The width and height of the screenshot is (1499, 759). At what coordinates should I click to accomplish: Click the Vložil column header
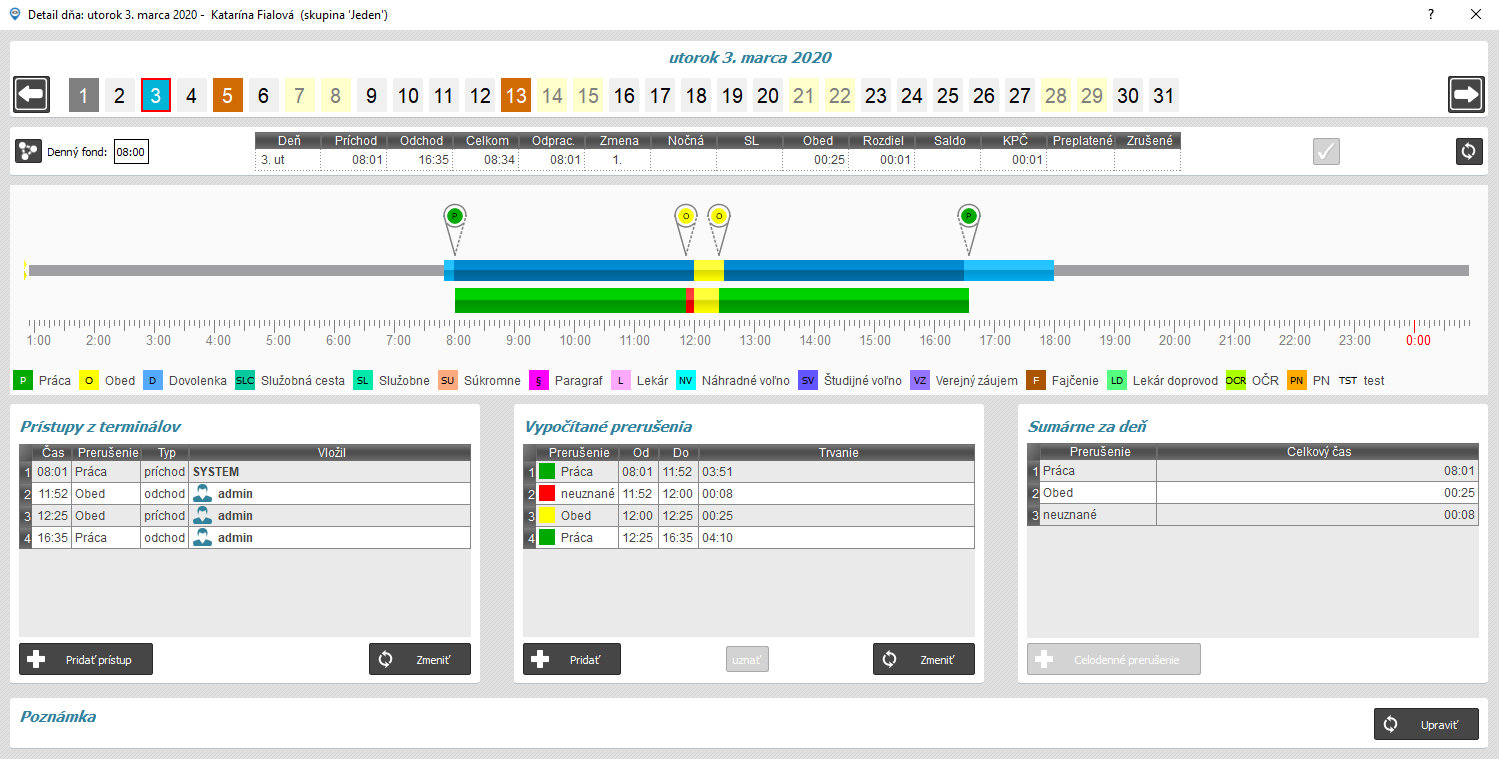(330, 453)
